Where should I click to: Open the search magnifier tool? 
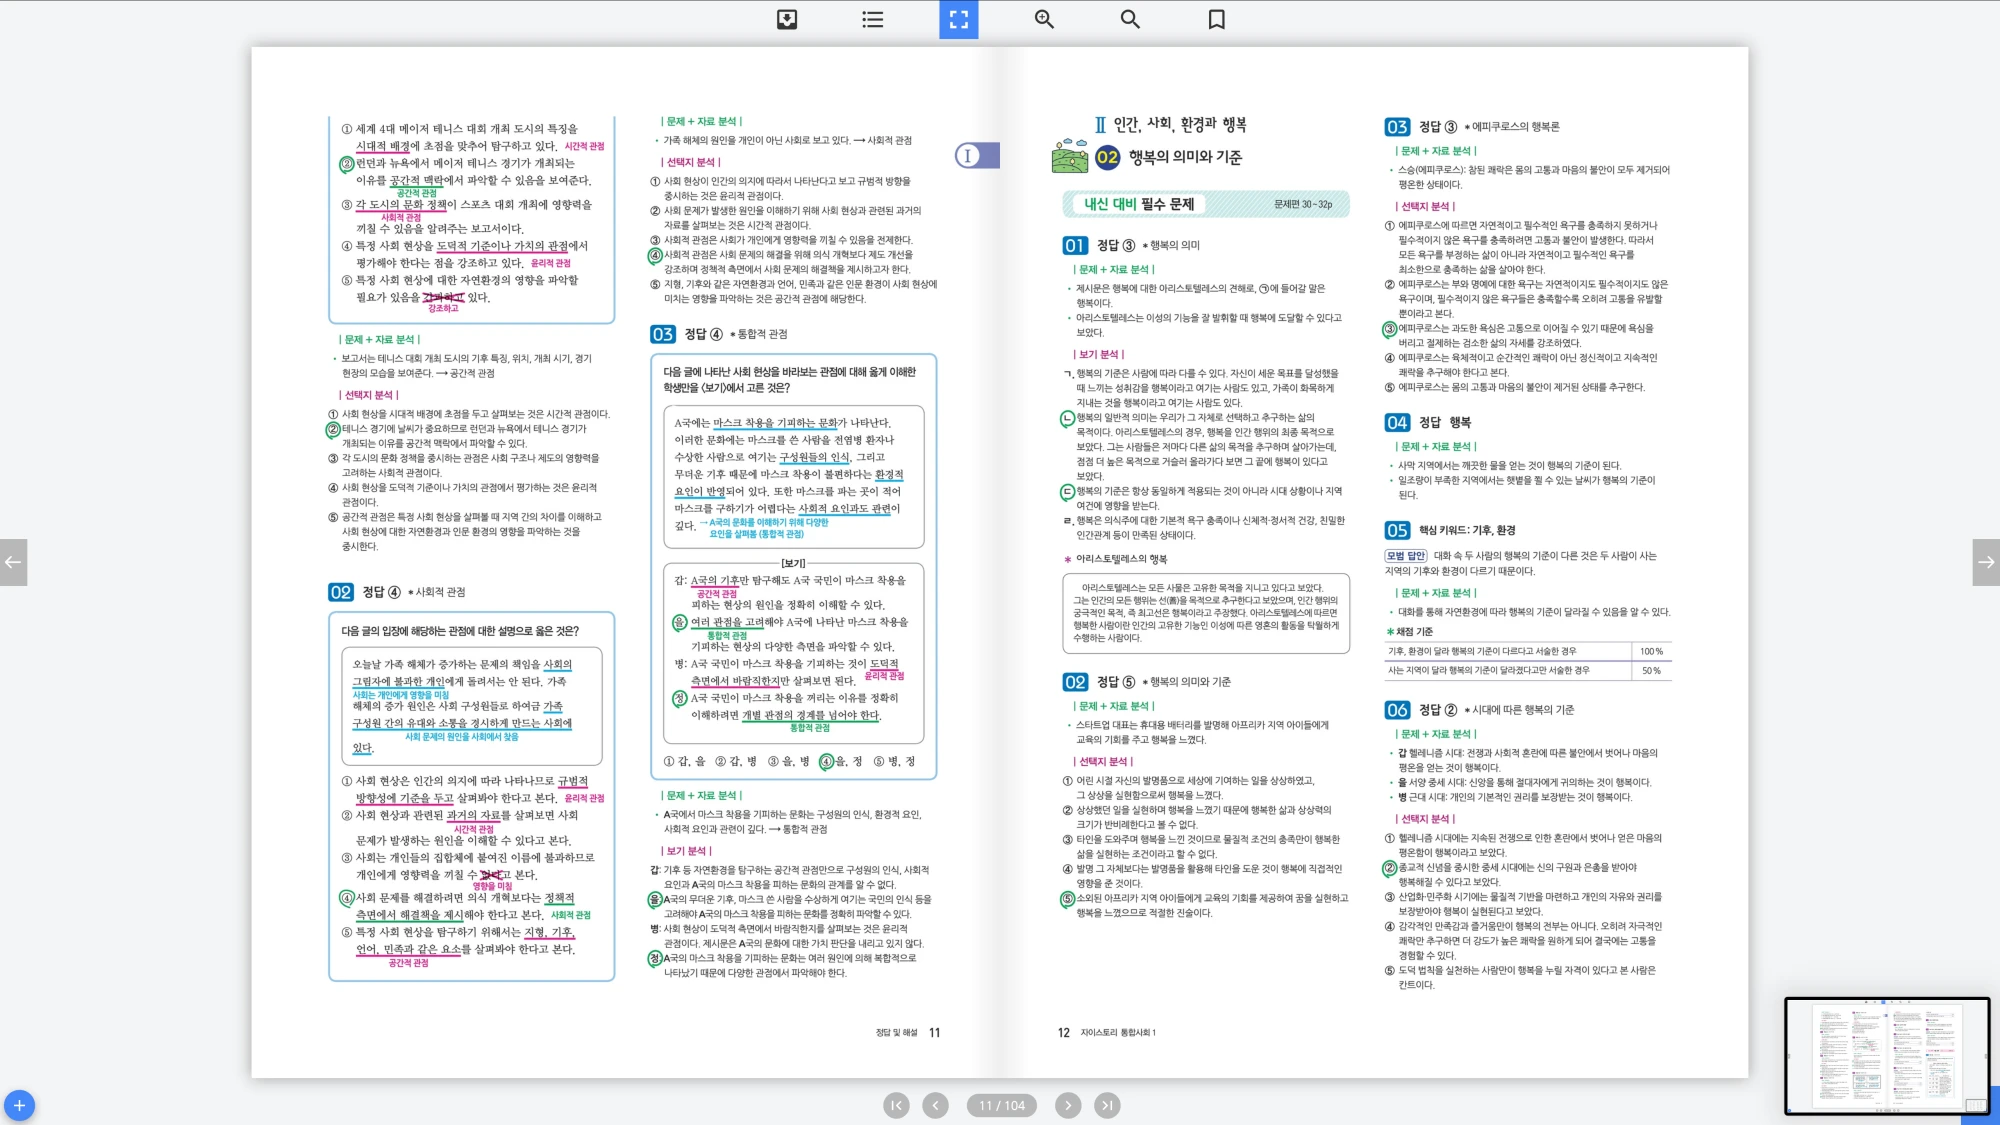[x=1130, y=19]
